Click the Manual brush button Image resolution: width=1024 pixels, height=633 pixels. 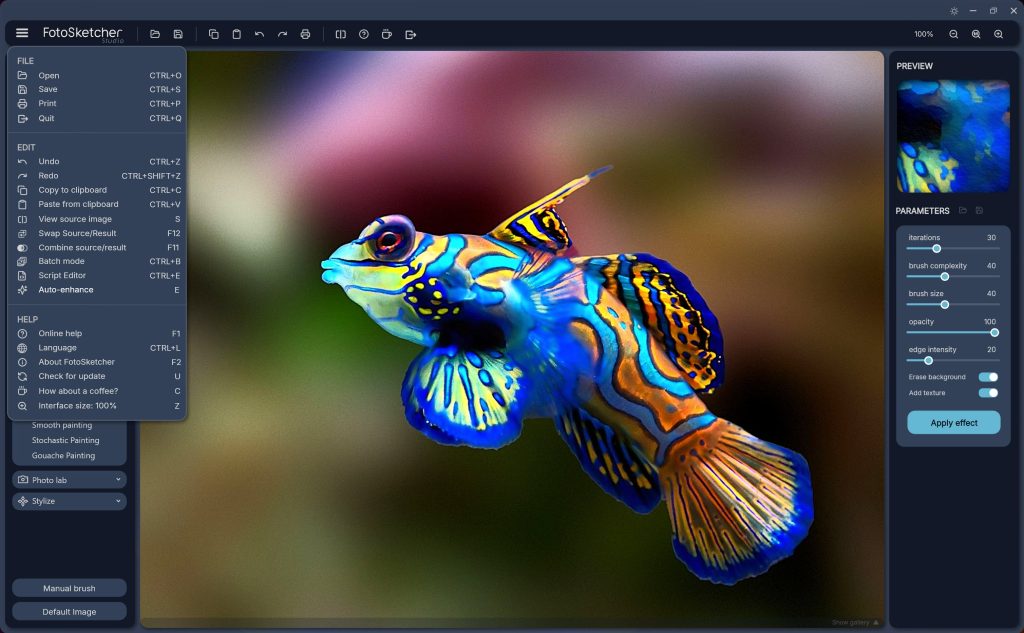(x=69, y=588)
